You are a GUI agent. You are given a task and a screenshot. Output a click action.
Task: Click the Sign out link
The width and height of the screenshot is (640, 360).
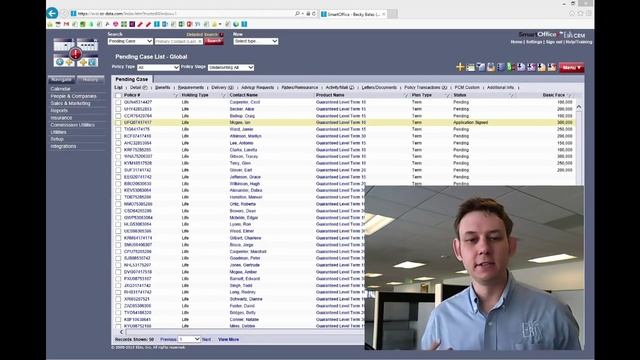(x=554, y=42)
